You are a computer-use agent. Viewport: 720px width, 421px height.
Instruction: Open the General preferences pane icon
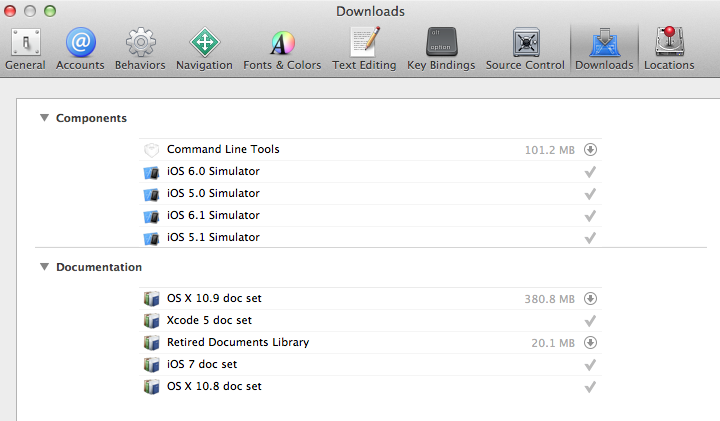click(26, 42)
